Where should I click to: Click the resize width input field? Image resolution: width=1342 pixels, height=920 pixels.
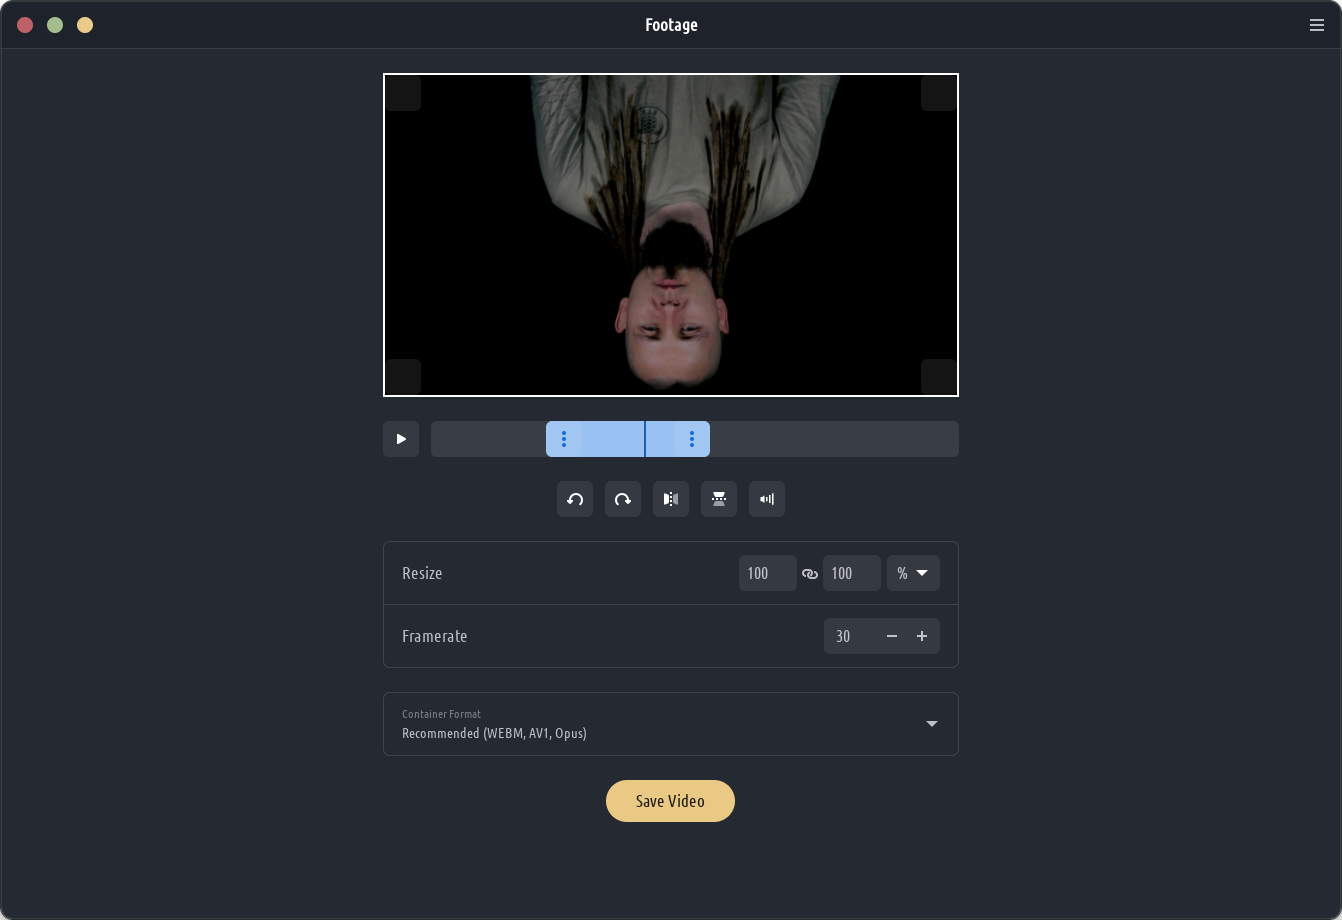(767, 573)
